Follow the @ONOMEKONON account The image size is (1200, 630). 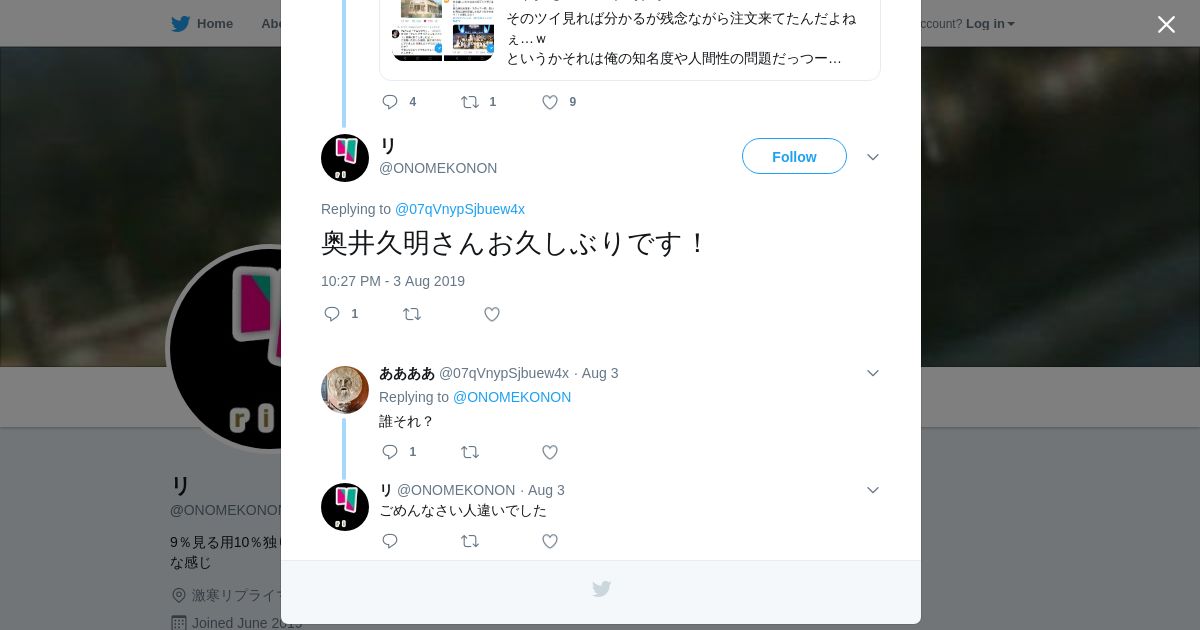click(794, 156)
